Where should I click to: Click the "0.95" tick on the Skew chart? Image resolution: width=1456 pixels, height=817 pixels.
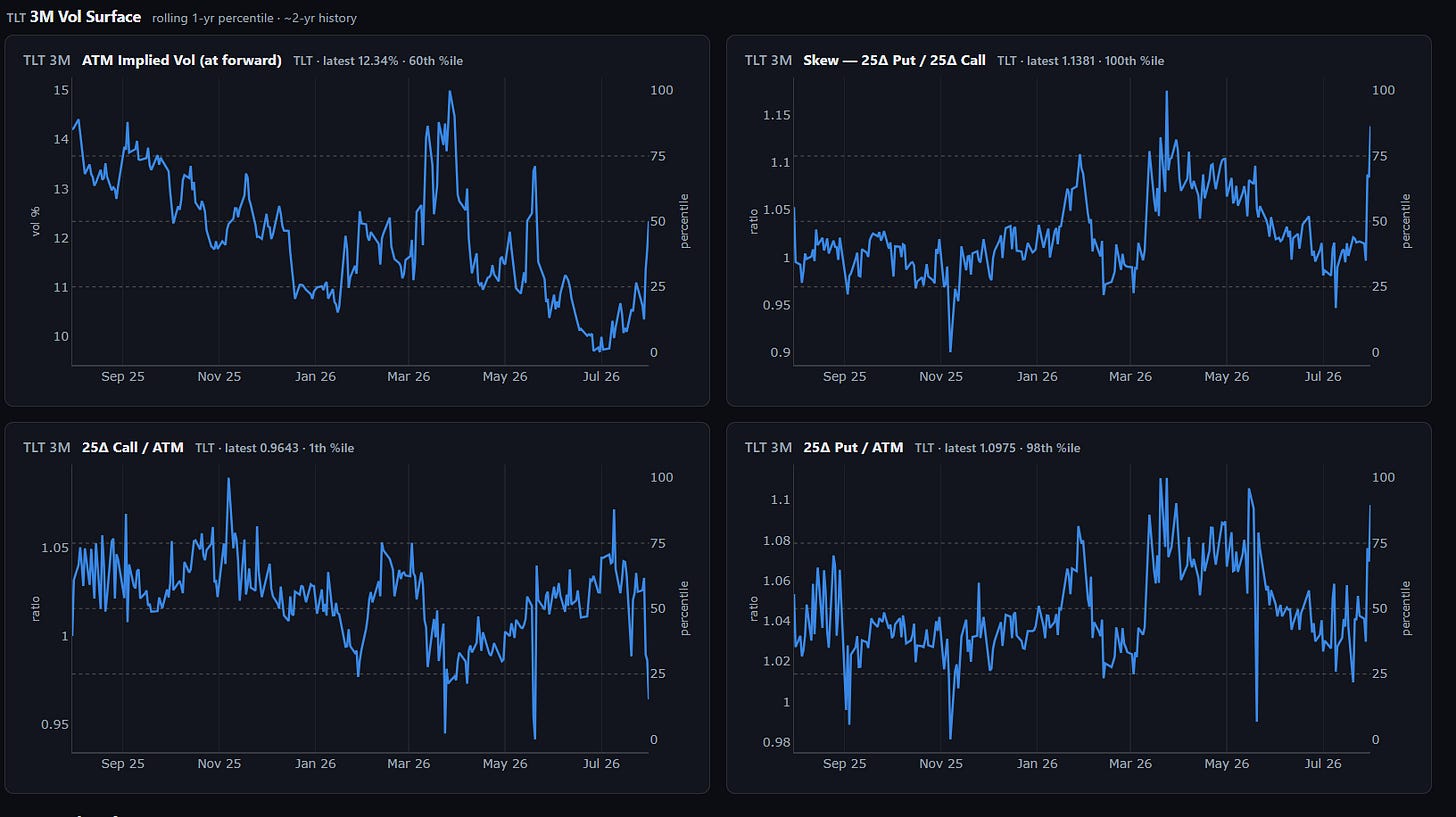click(776, 305)
